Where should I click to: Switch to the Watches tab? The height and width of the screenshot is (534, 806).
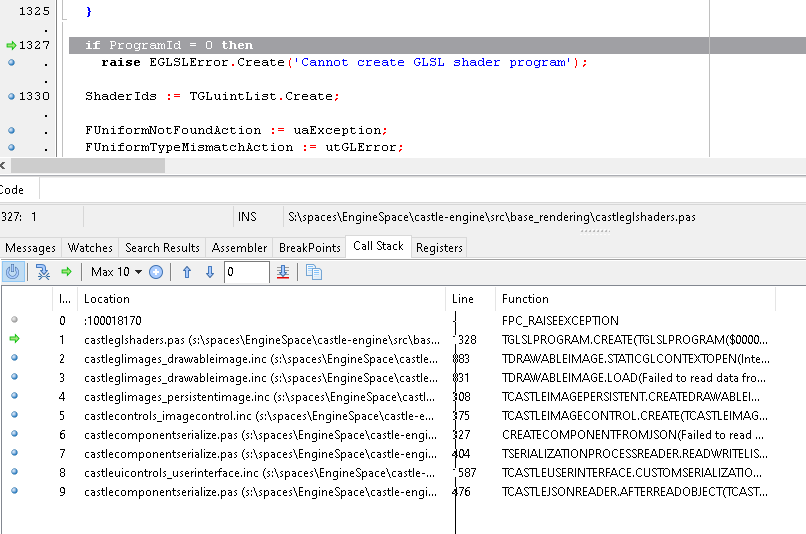(x=90, y=248)
